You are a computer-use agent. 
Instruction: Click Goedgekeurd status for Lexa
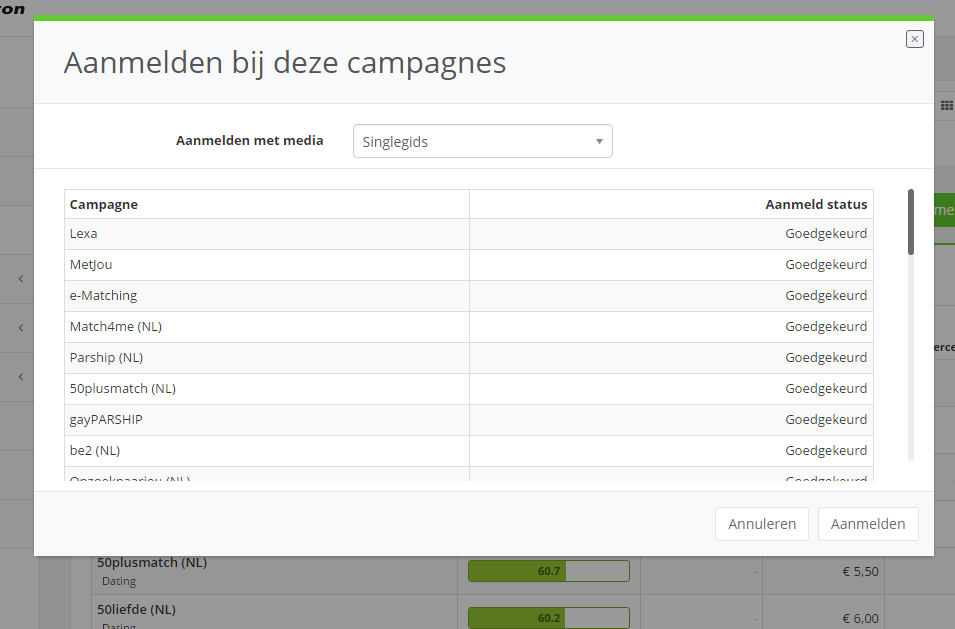tap(826, 234)
